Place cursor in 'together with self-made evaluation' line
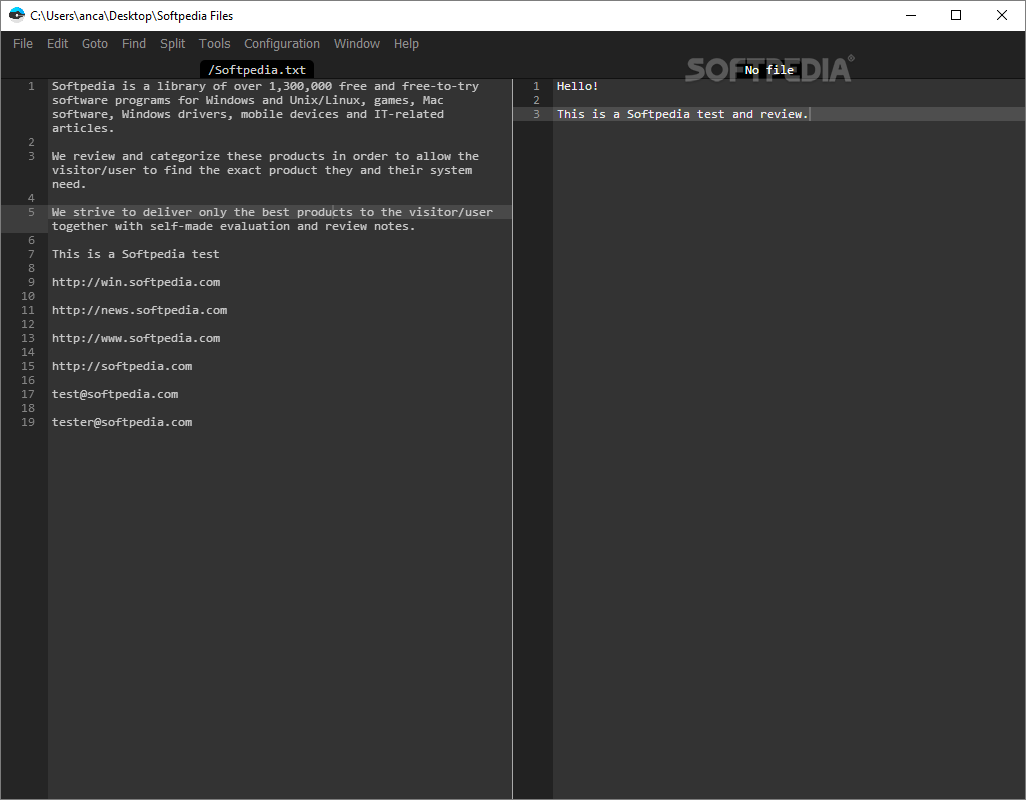 tap(233, 226)
